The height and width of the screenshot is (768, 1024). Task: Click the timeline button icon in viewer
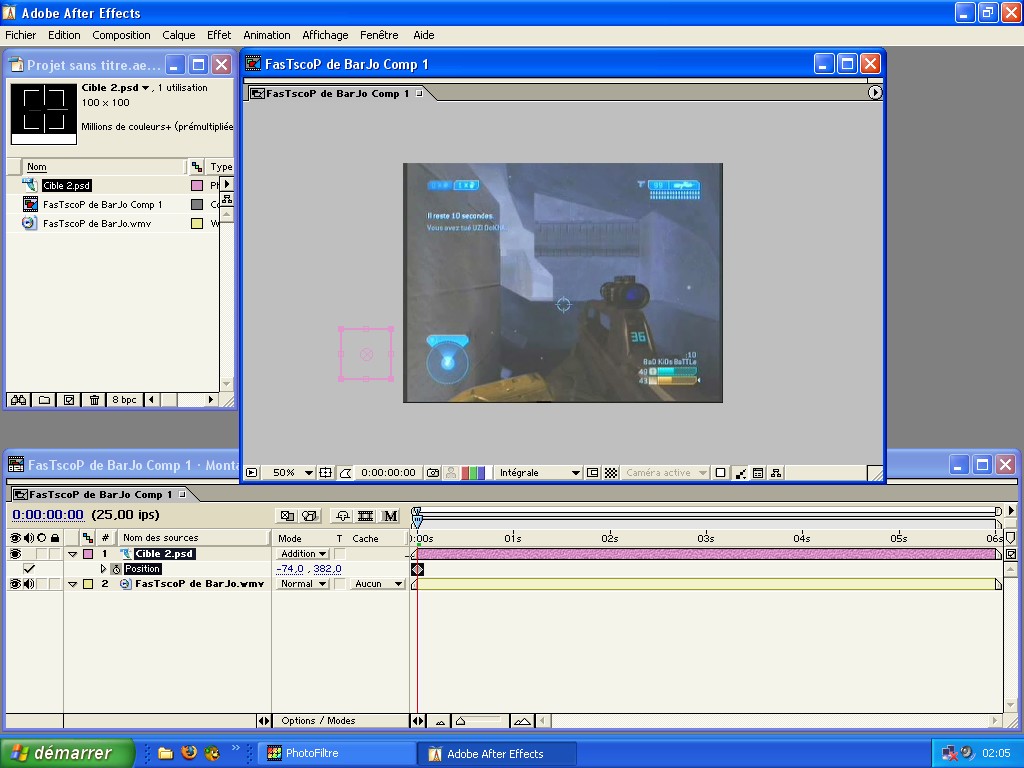758,473
